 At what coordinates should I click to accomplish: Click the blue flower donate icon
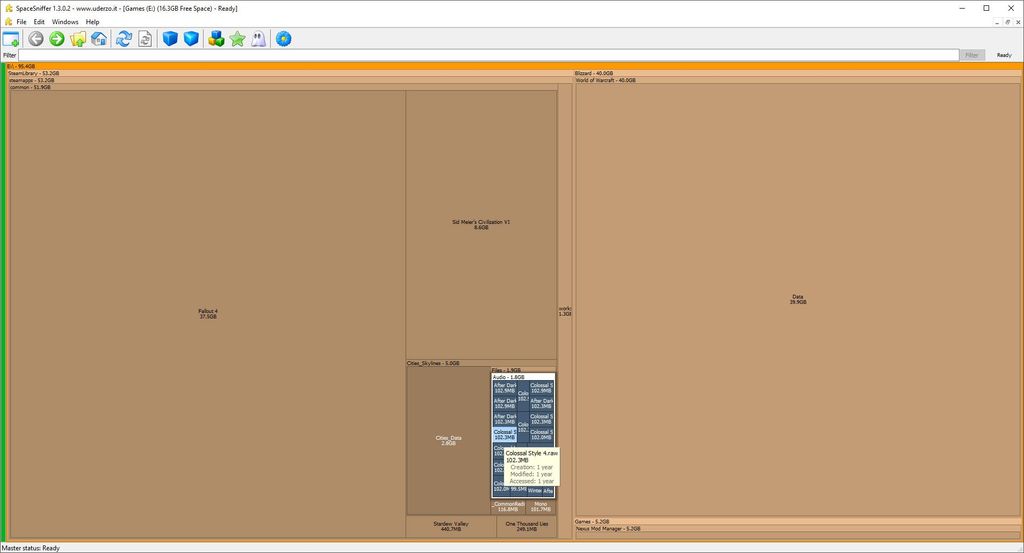click(x=283, y=39)
